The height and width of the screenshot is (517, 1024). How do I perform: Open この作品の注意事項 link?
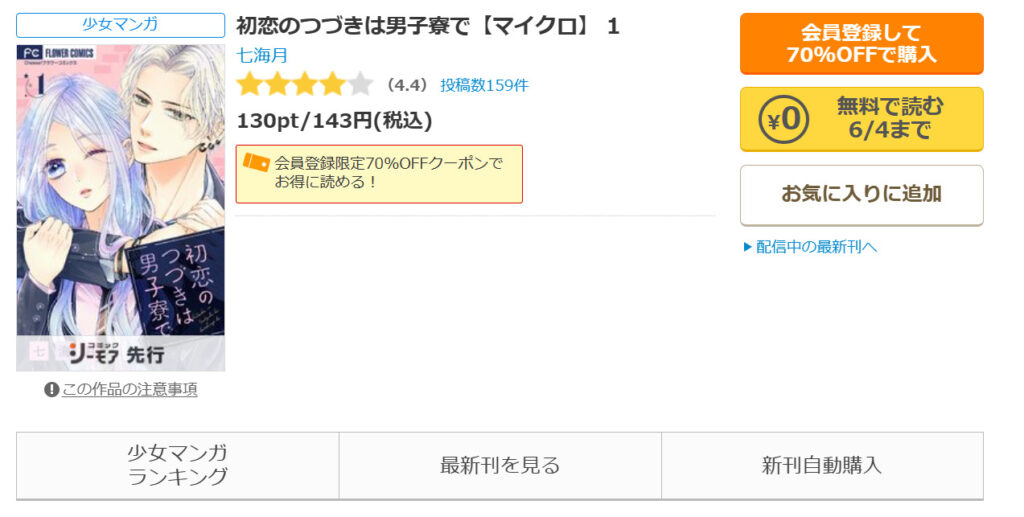click(129, 390)
